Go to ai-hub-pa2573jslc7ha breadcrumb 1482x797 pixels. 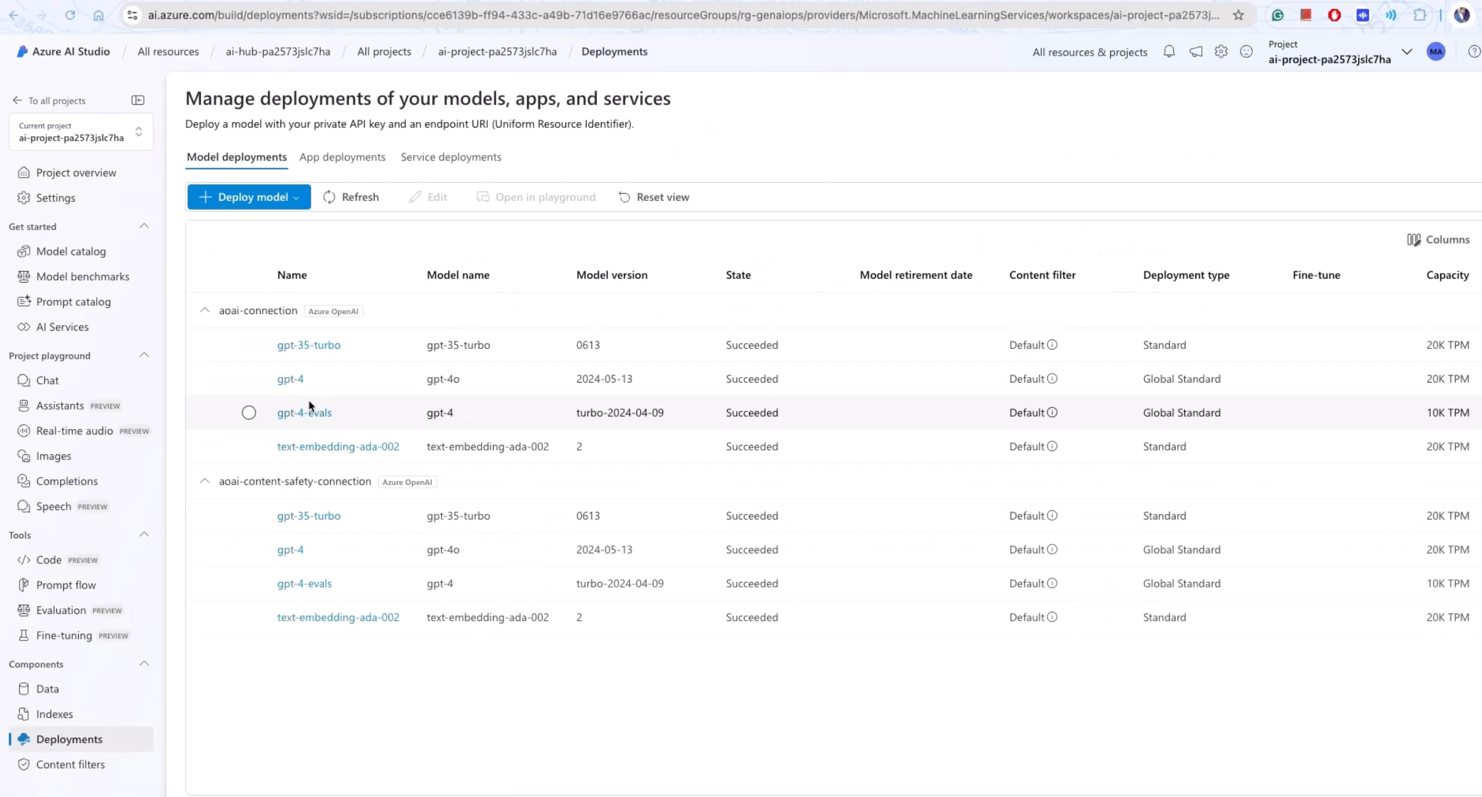point(278,52)
